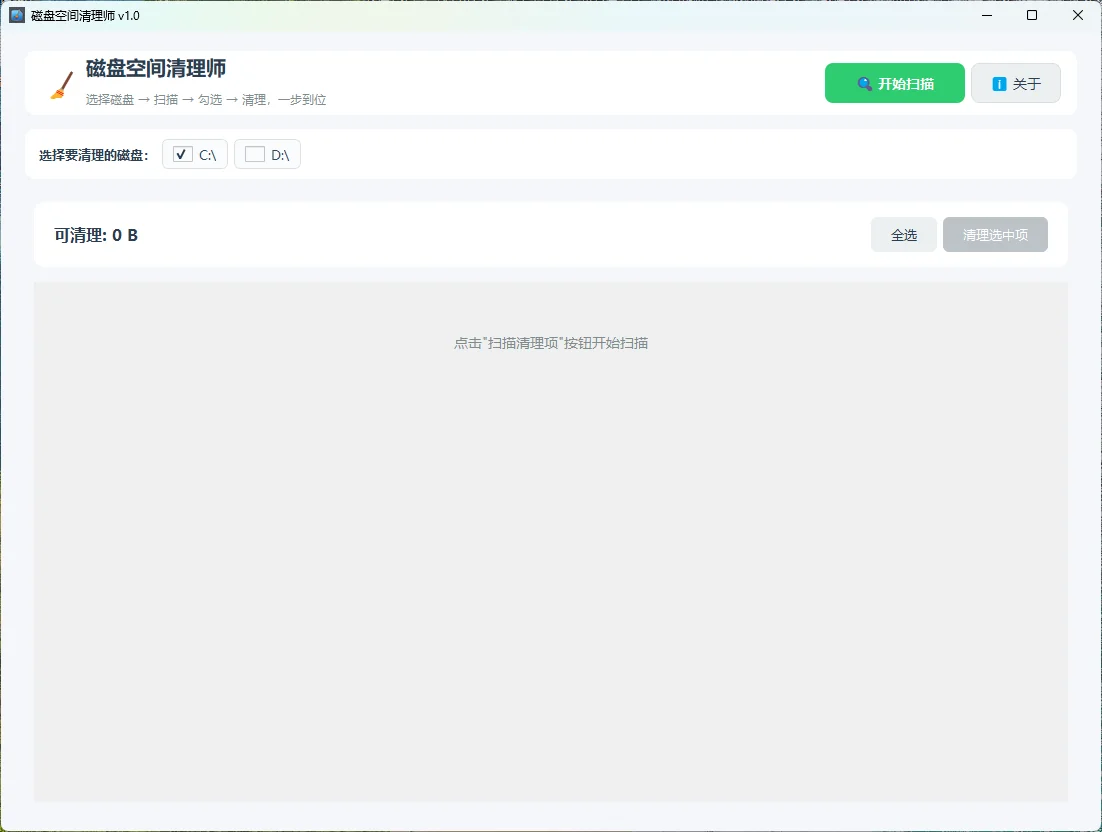Image resolution: width=1102 pixels, height=832 pixels.
Task: Click the 清理选中项 button
Action: tap(995, 235)
